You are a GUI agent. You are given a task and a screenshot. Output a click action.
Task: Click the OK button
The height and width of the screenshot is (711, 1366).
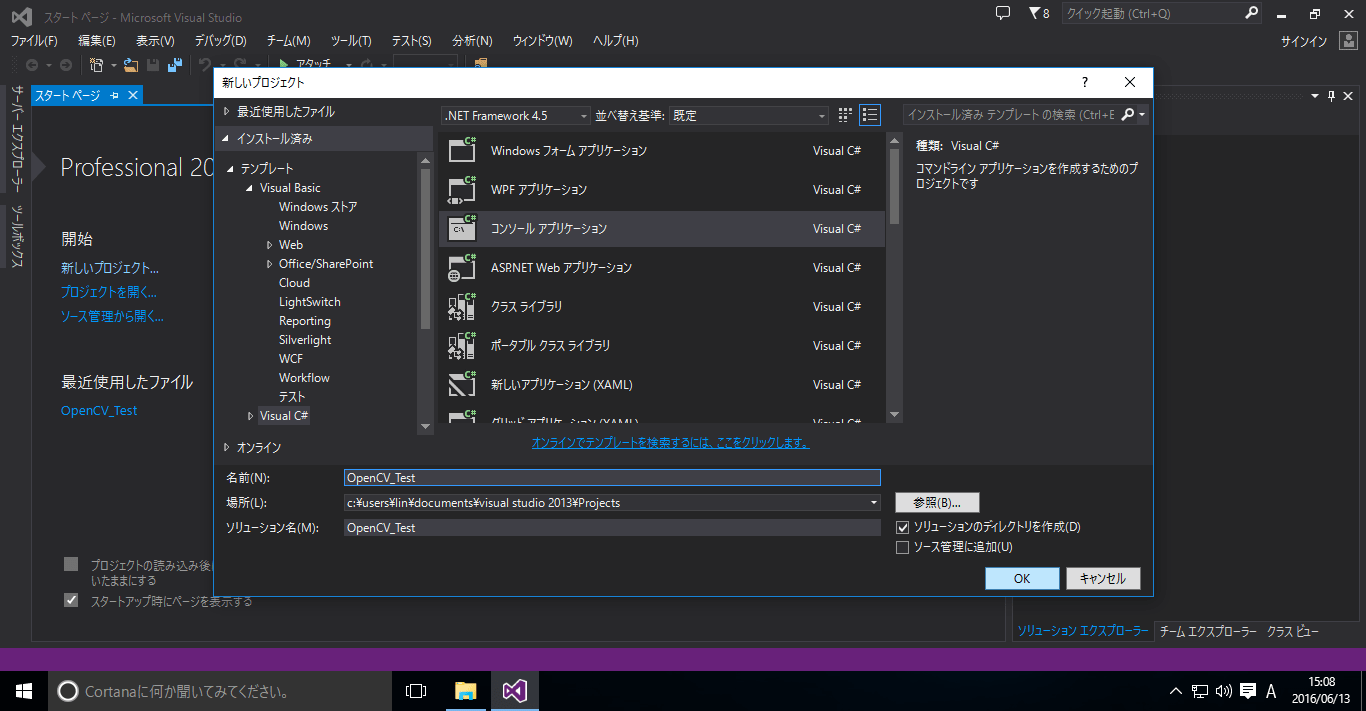[x=1022, y=579]
